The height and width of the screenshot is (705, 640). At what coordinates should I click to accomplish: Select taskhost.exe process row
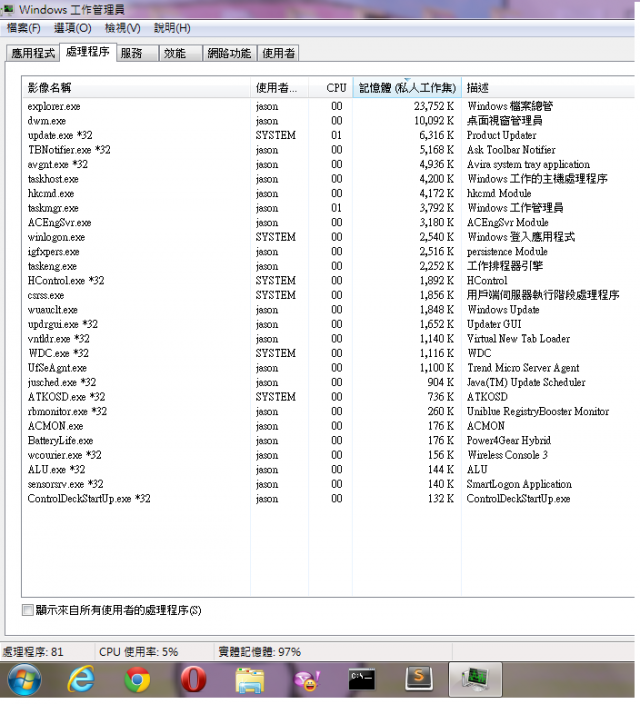328,179
